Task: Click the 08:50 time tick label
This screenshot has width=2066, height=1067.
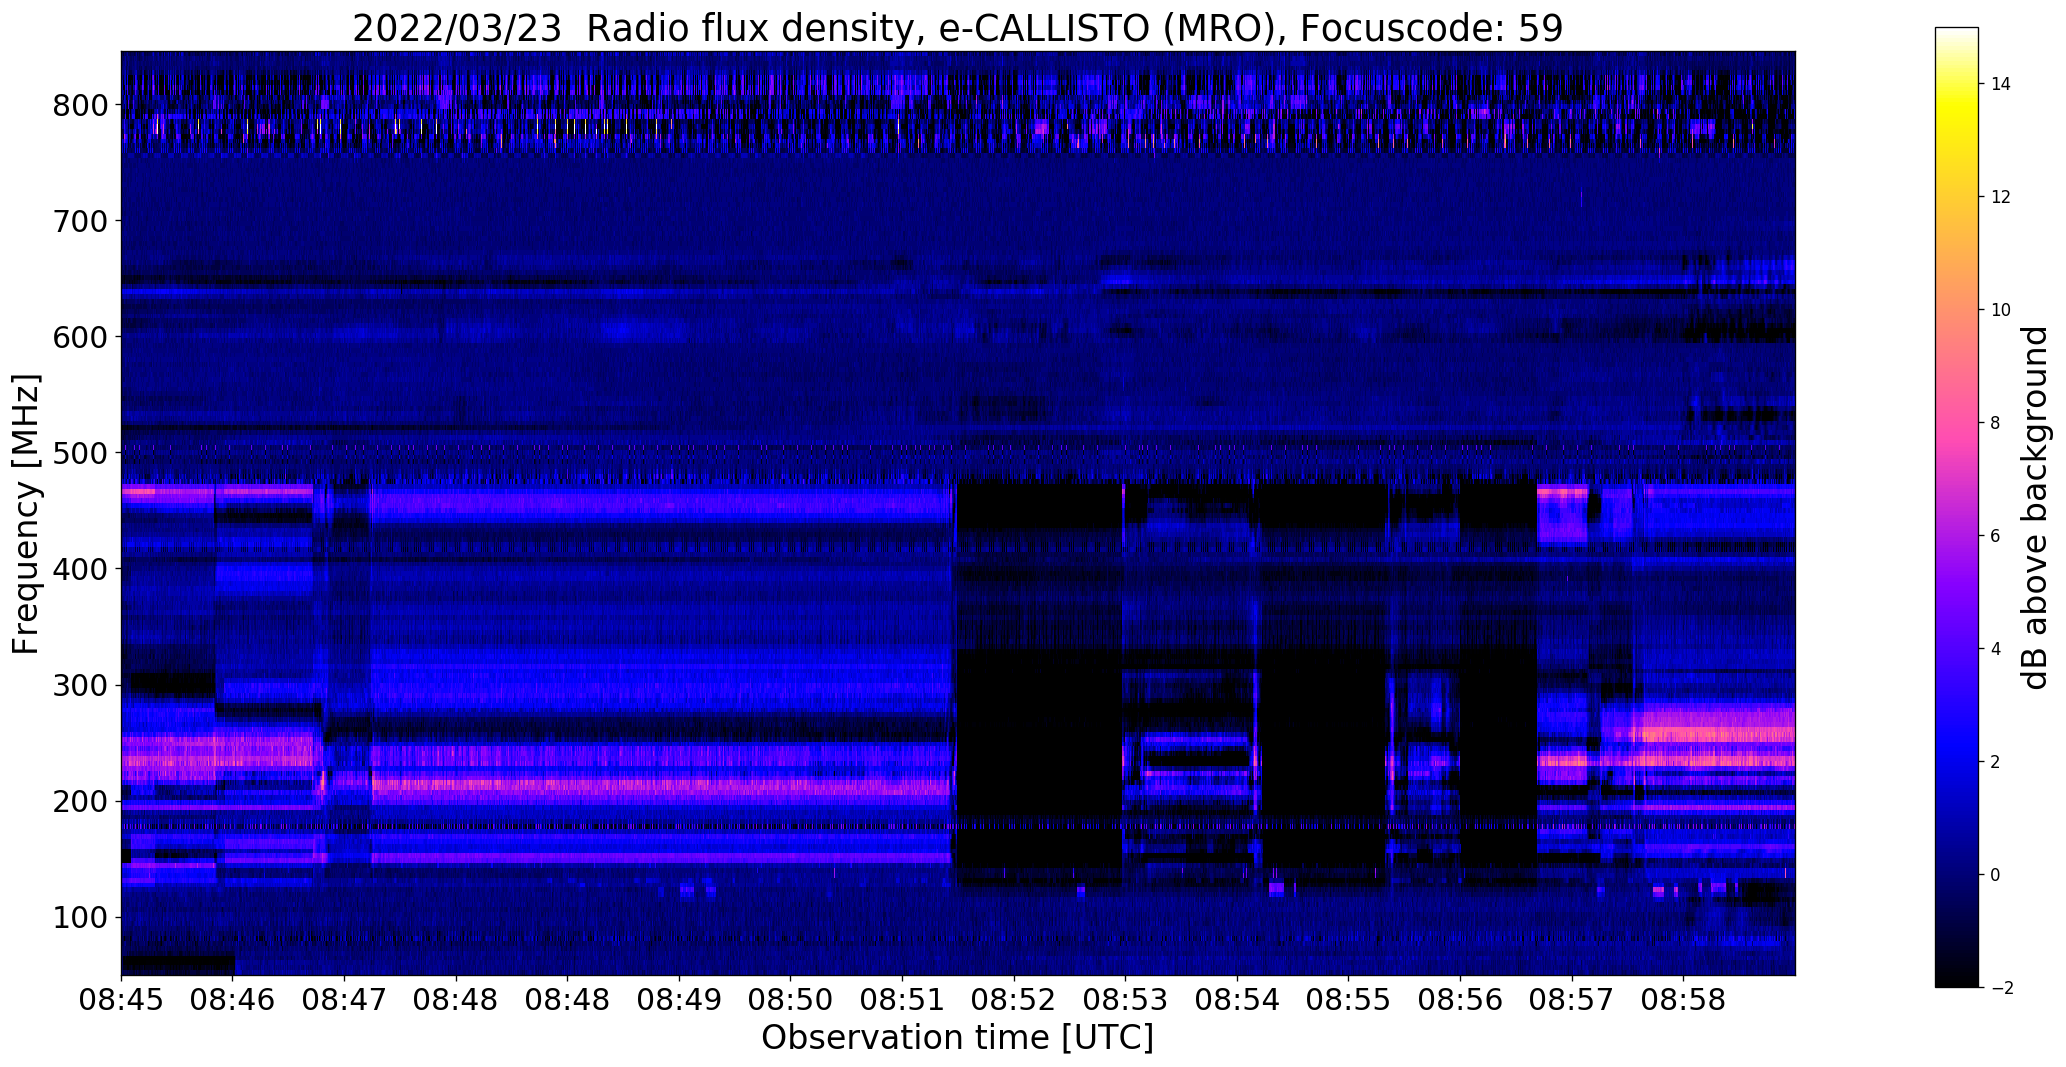Action: 791,1002
